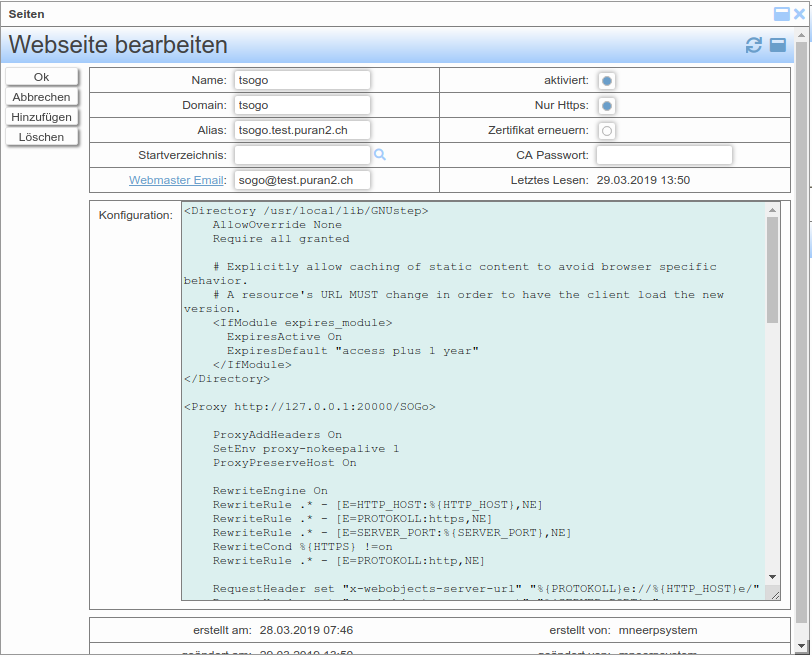Click the window icon beside refresh
The image size is (812, 657).
(777, 45)
